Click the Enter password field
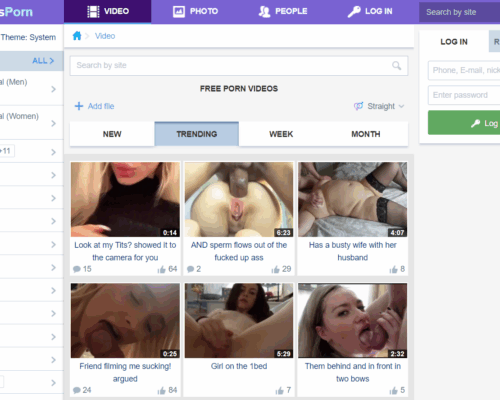 point(464,95)
